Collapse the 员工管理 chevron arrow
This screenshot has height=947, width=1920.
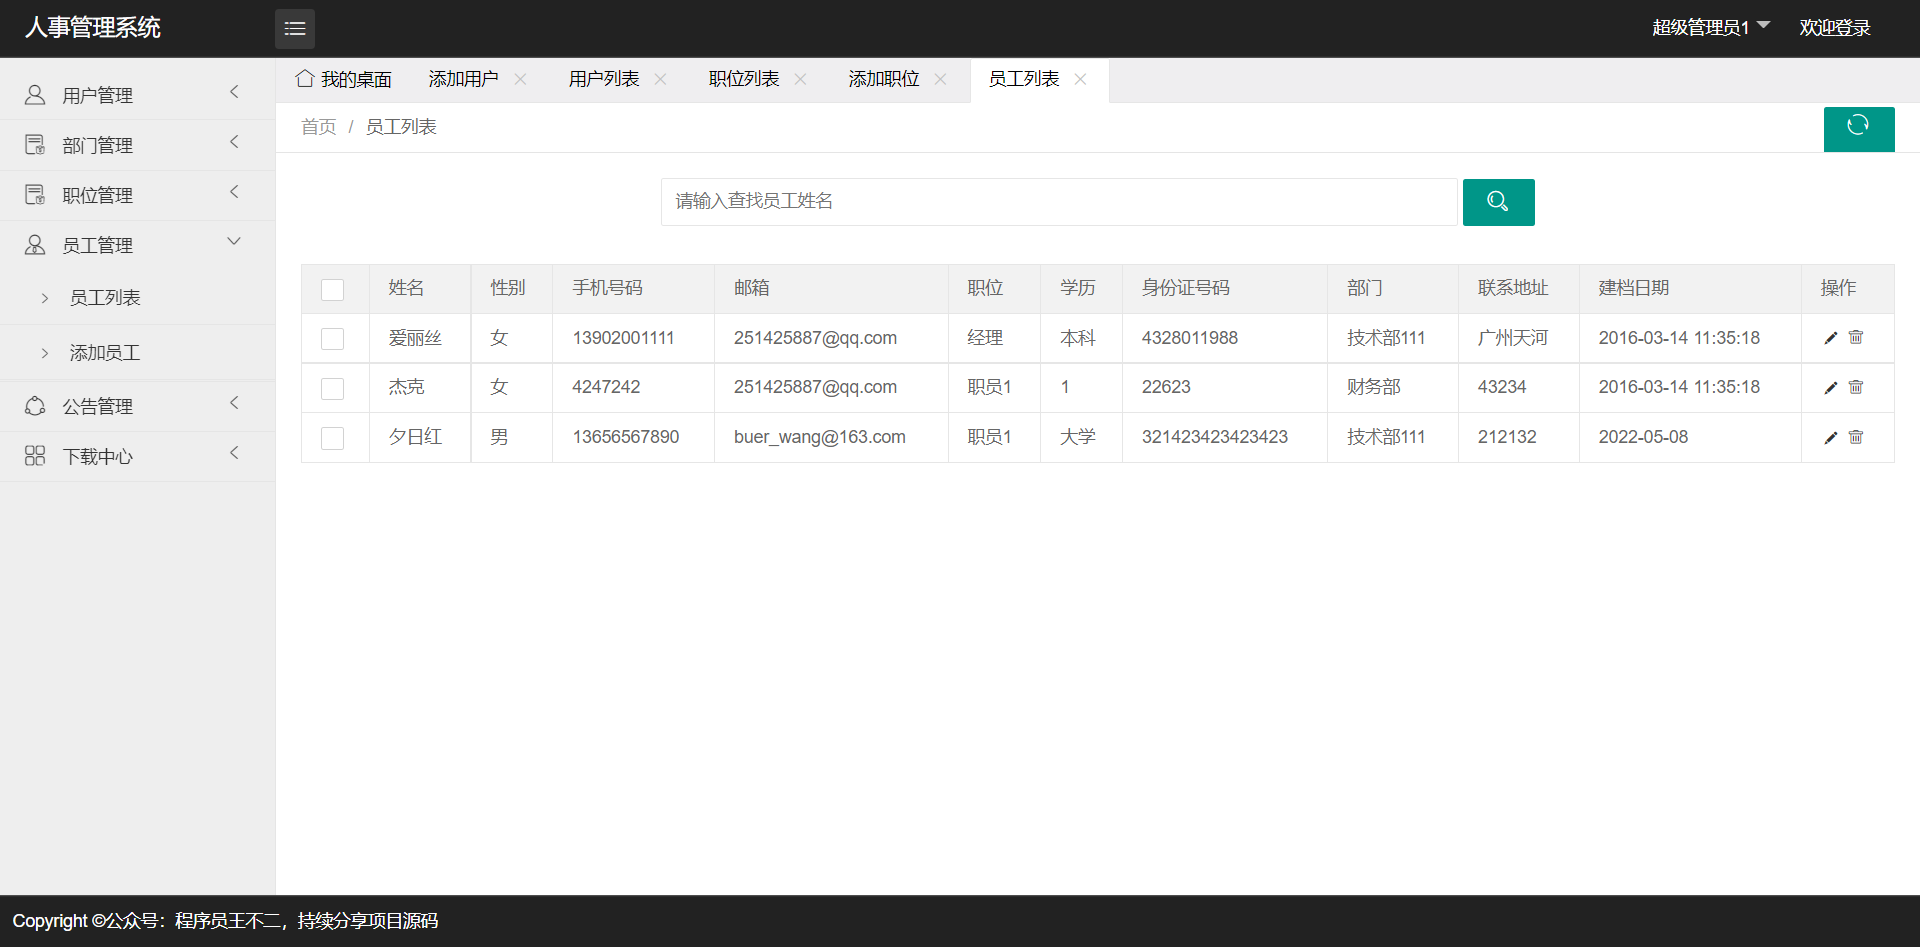pyautogui.click(x=234, y=241)
